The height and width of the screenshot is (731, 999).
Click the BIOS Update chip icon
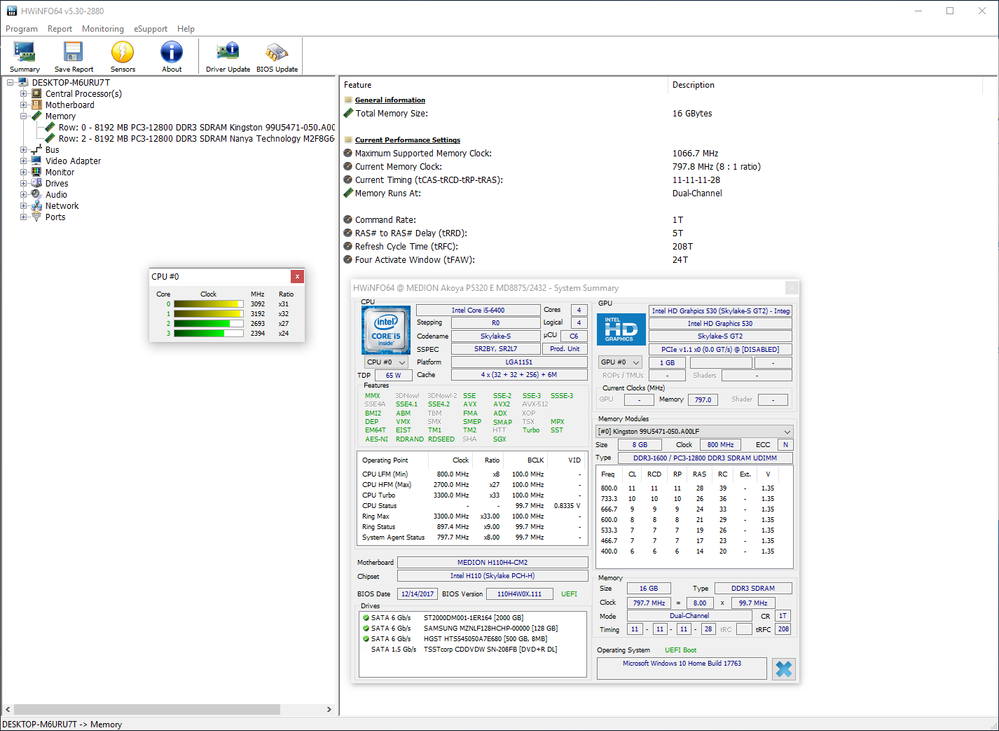(x=277, y=56)
